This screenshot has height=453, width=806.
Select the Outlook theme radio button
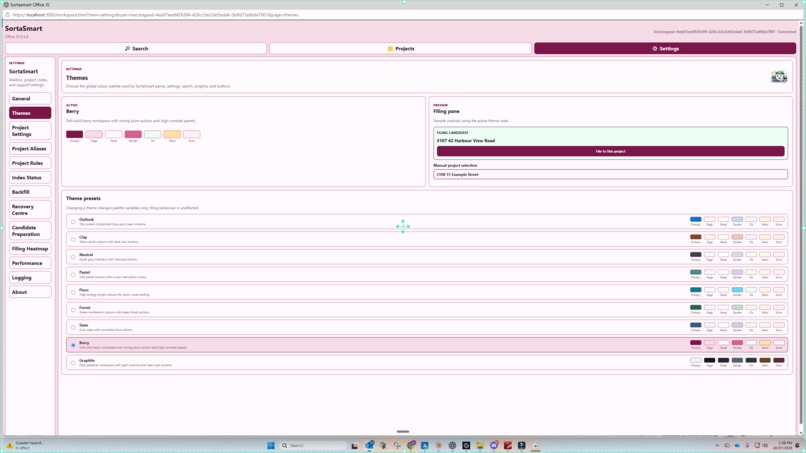[x=73, y=222]
